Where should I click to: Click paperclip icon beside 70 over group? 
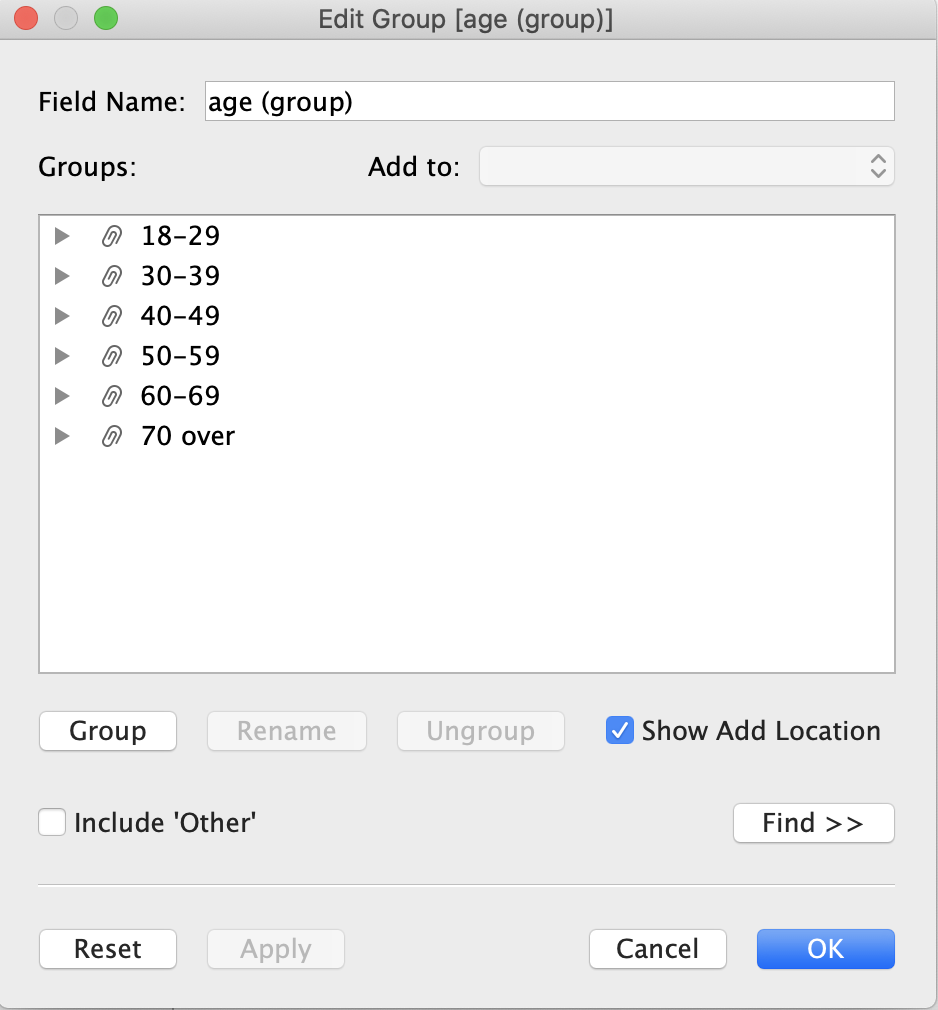point(112,436)
